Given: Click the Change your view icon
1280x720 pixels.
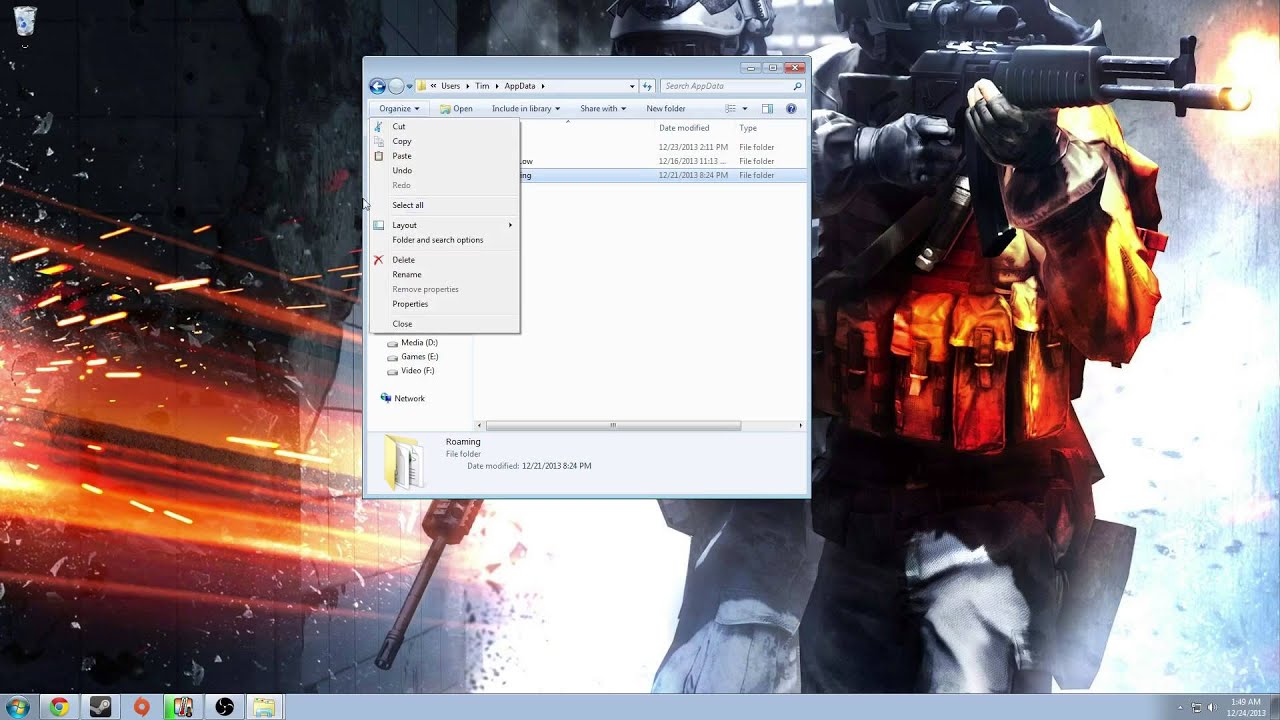Looking at the screenshot, I should (x=730, y=108).
